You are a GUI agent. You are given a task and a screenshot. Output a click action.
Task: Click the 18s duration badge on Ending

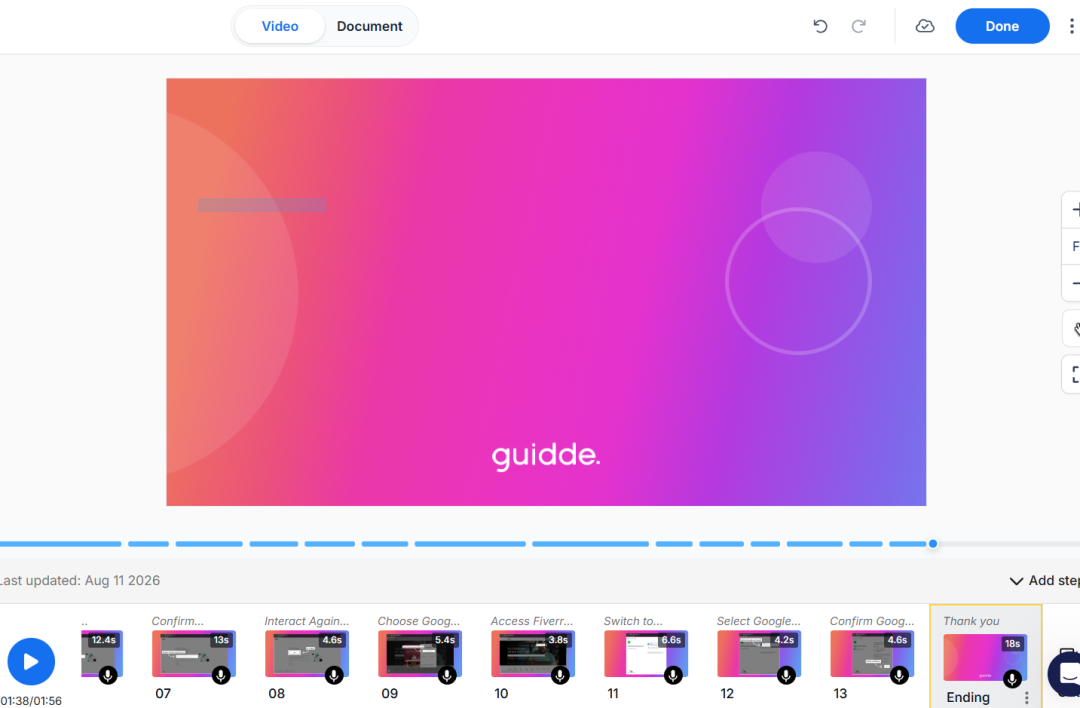[1012, 644]
